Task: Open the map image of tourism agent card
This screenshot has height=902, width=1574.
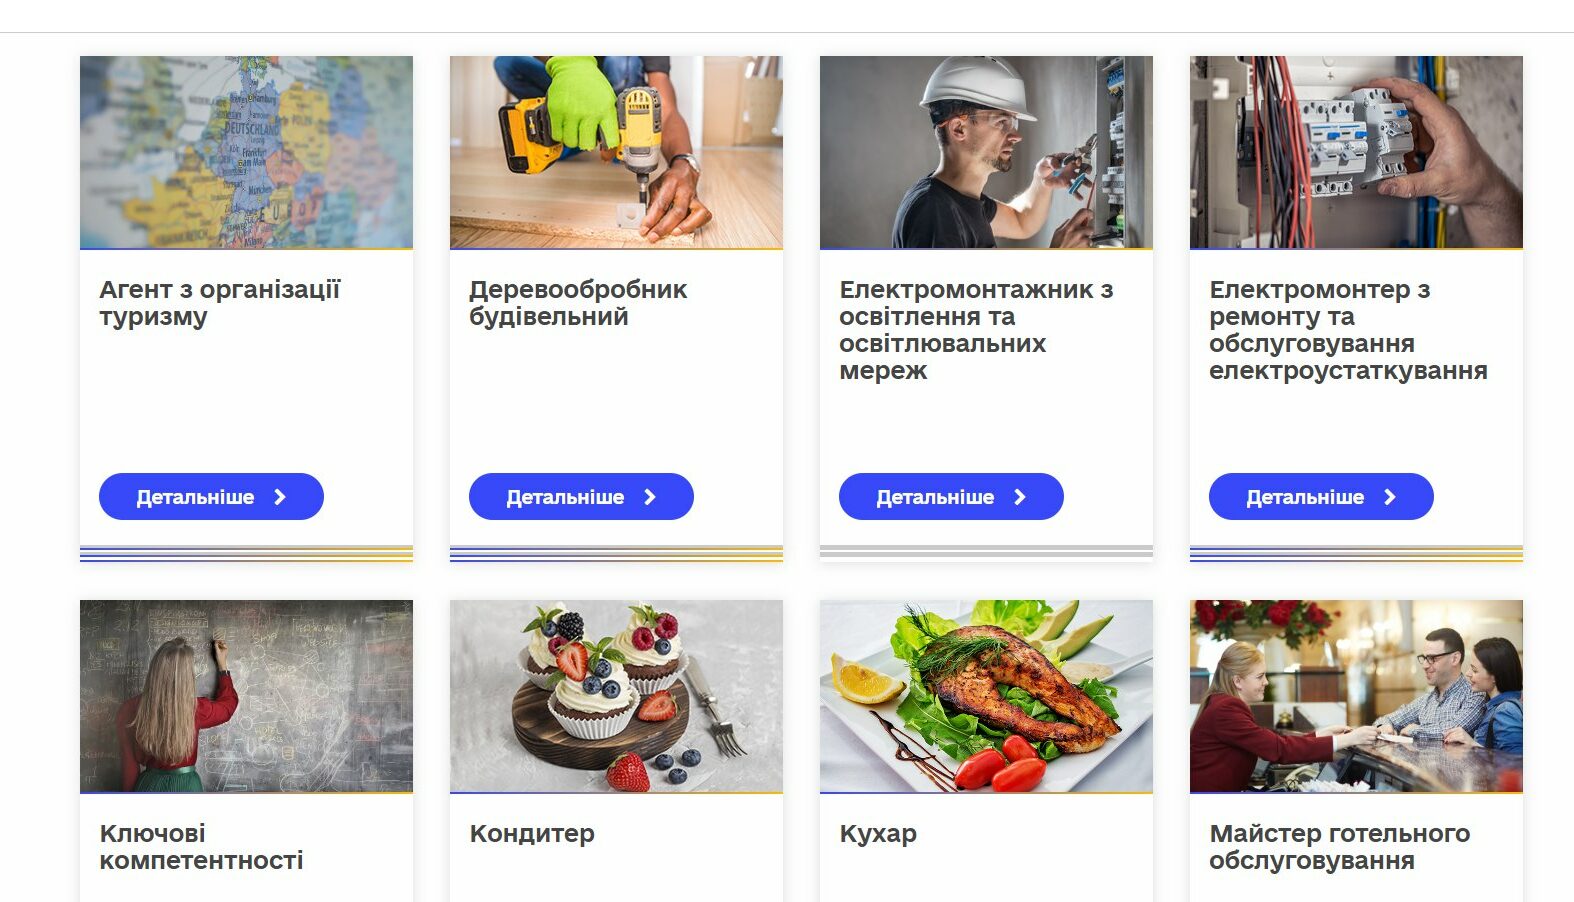Action: tap(246, 152)
